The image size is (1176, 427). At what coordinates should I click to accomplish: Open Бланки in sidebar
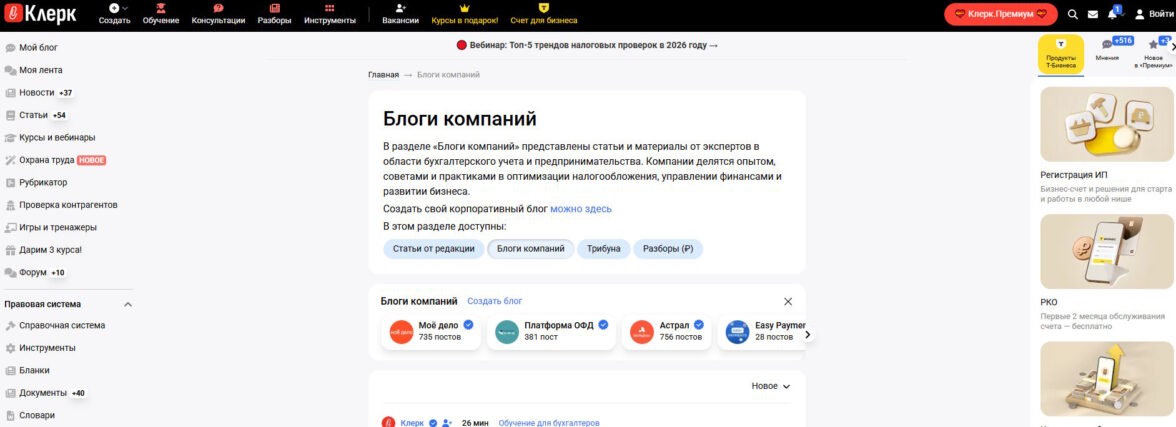(x=28, y=371)
